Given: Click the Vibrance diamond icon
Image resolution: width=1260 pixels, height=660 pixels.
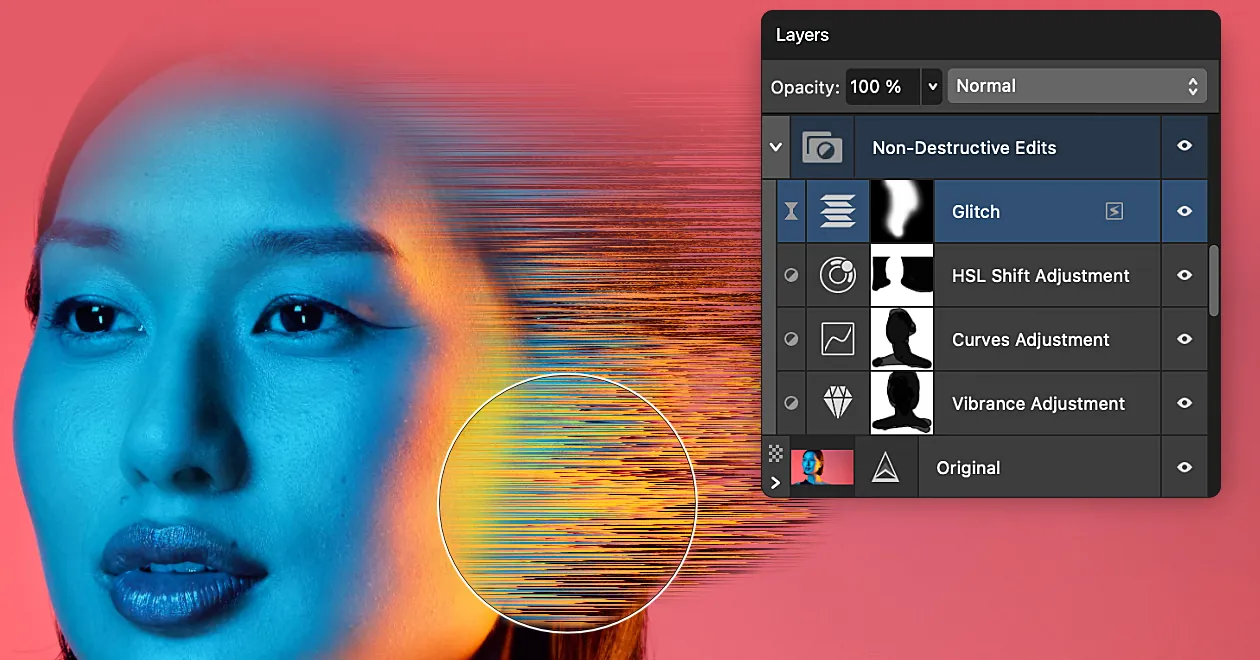Looking at the screenshot, I should coord(837,403).
